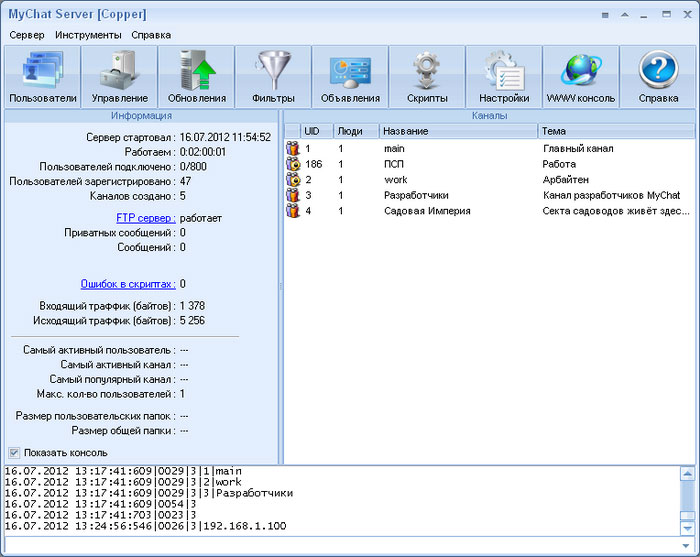Launch the WWW консоль globe icon
The height and width of the screenshot is (557, 700).
(581, 77)
